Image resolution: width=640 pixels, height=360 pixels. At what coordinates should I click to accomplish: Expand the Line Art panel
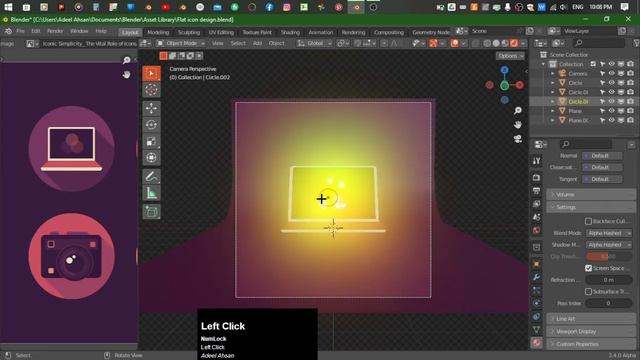click(590, 319)
